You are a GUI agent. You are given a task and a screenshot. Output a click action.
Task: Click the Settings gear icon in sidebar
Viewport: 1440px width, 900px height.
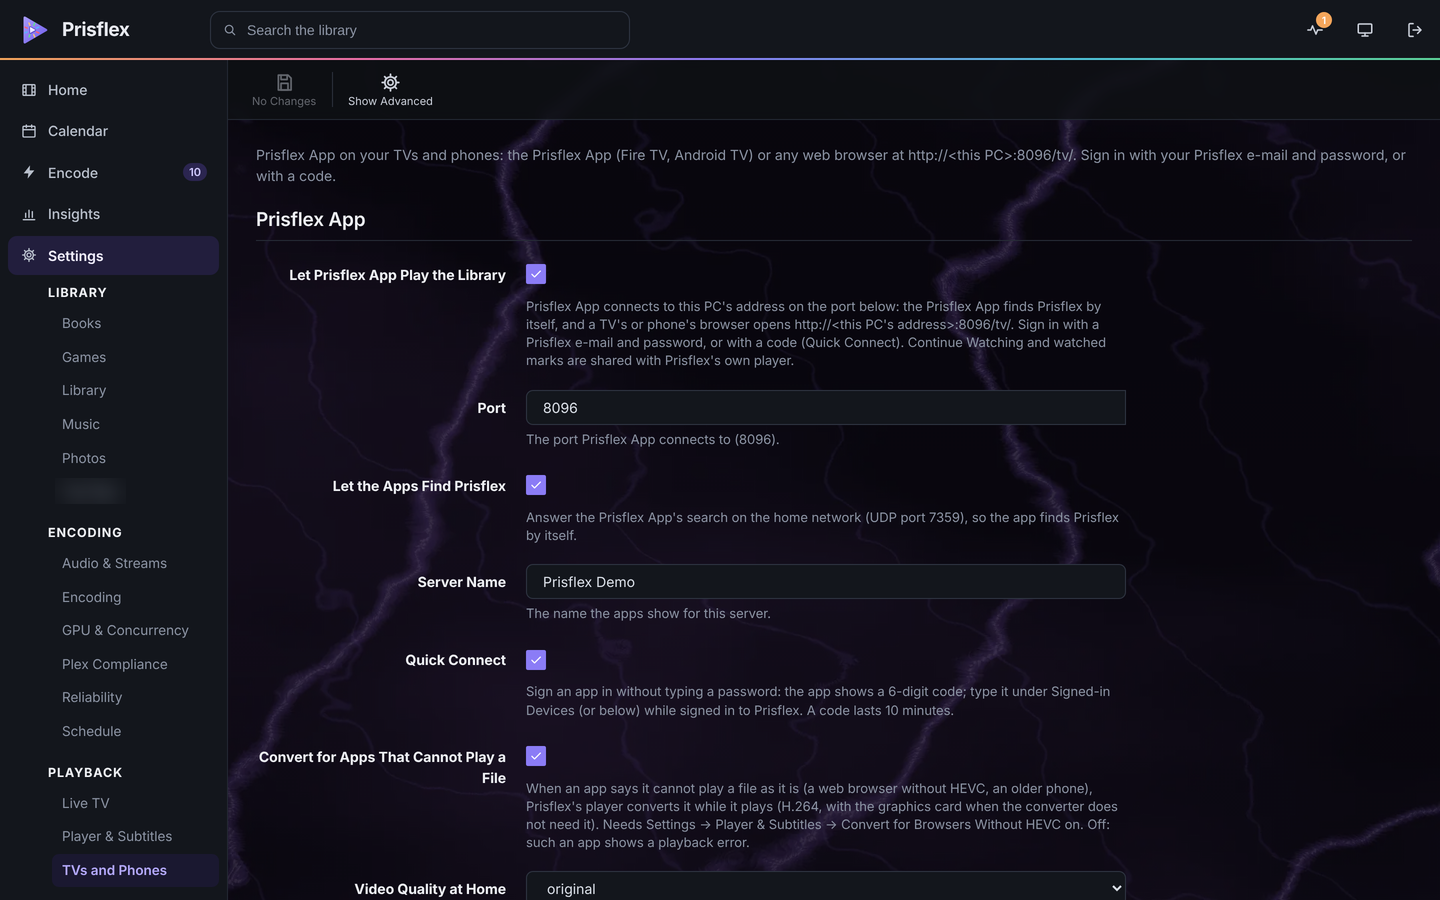tap(29, 256)
